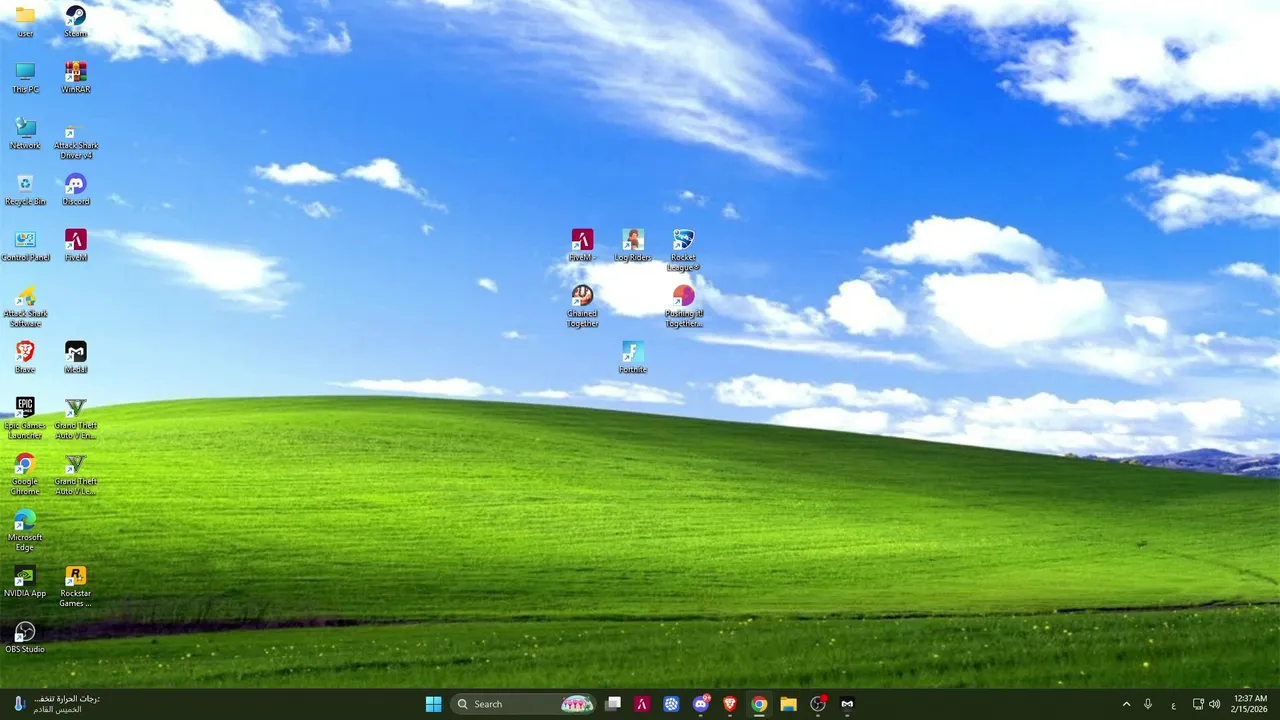The image size is (1280, 720).
Task: Select the Network desktop icon
Action: pyautogui.click(x=25, y=133)
